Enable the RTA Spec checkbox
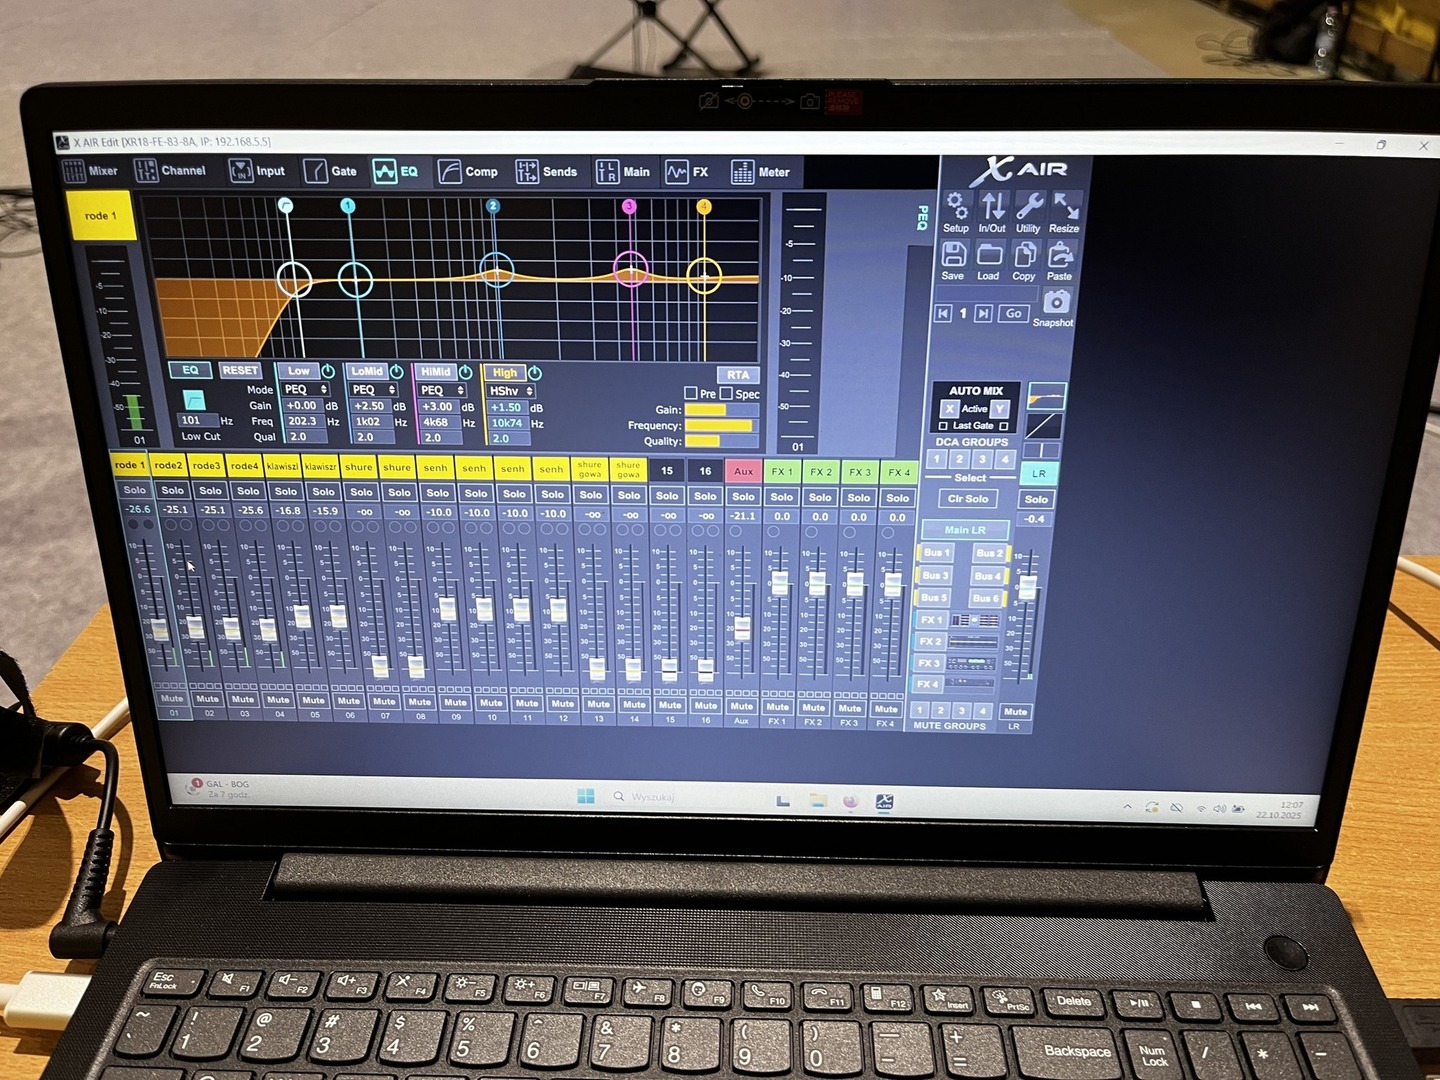 (x=727, y=393)
